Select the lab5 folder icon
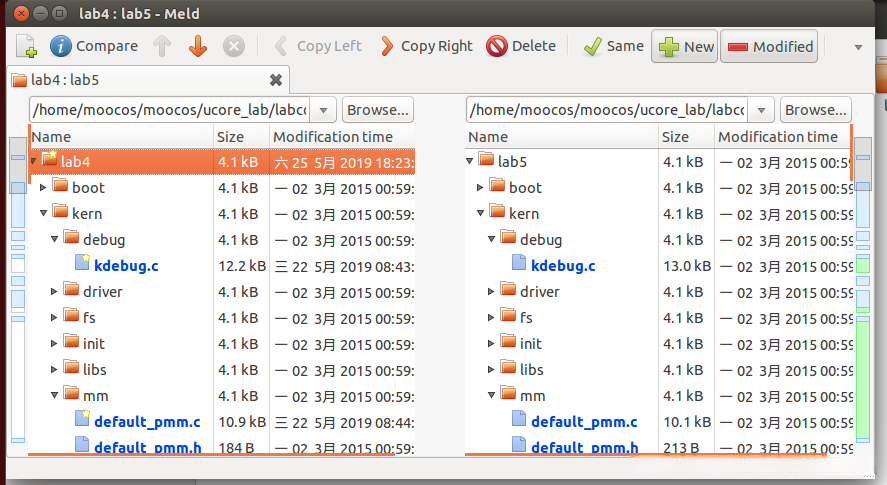This screenshot has height=485, width=887. tap(486, 159)
